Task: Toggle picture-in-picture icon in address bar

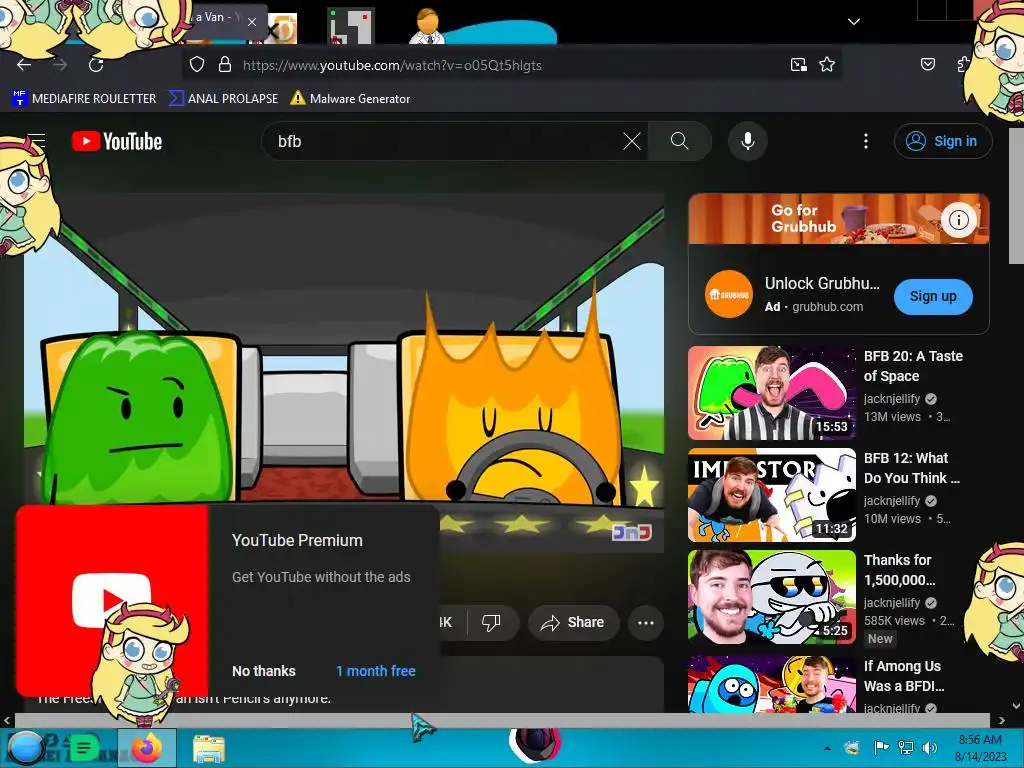Action: (x=798, y=65)
